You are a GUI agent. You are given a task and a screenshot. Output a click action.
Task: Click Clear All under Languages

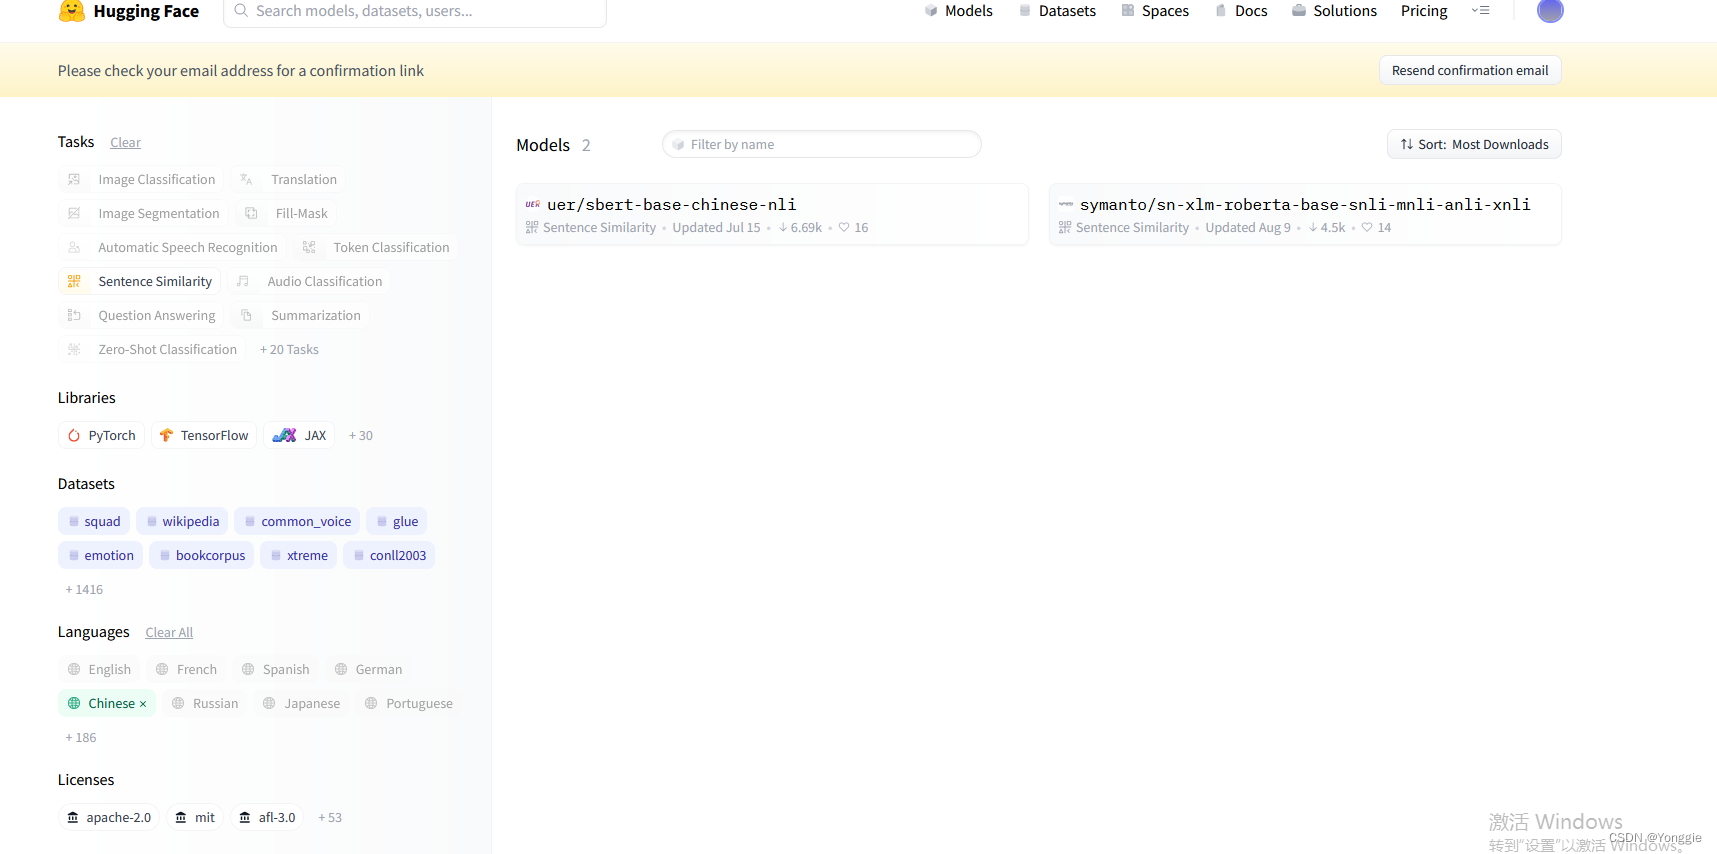click(169, 633)
